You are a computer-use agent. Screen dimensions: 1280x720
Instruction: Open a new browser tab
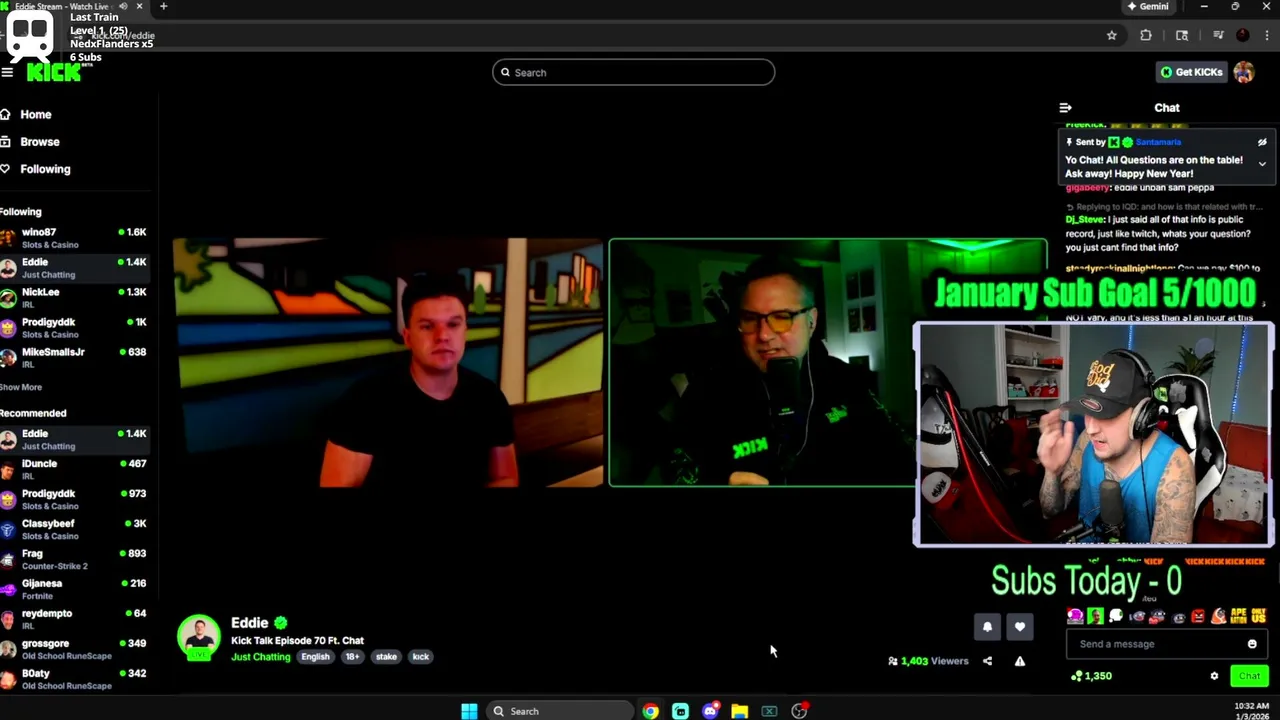(x=163, y=6)
